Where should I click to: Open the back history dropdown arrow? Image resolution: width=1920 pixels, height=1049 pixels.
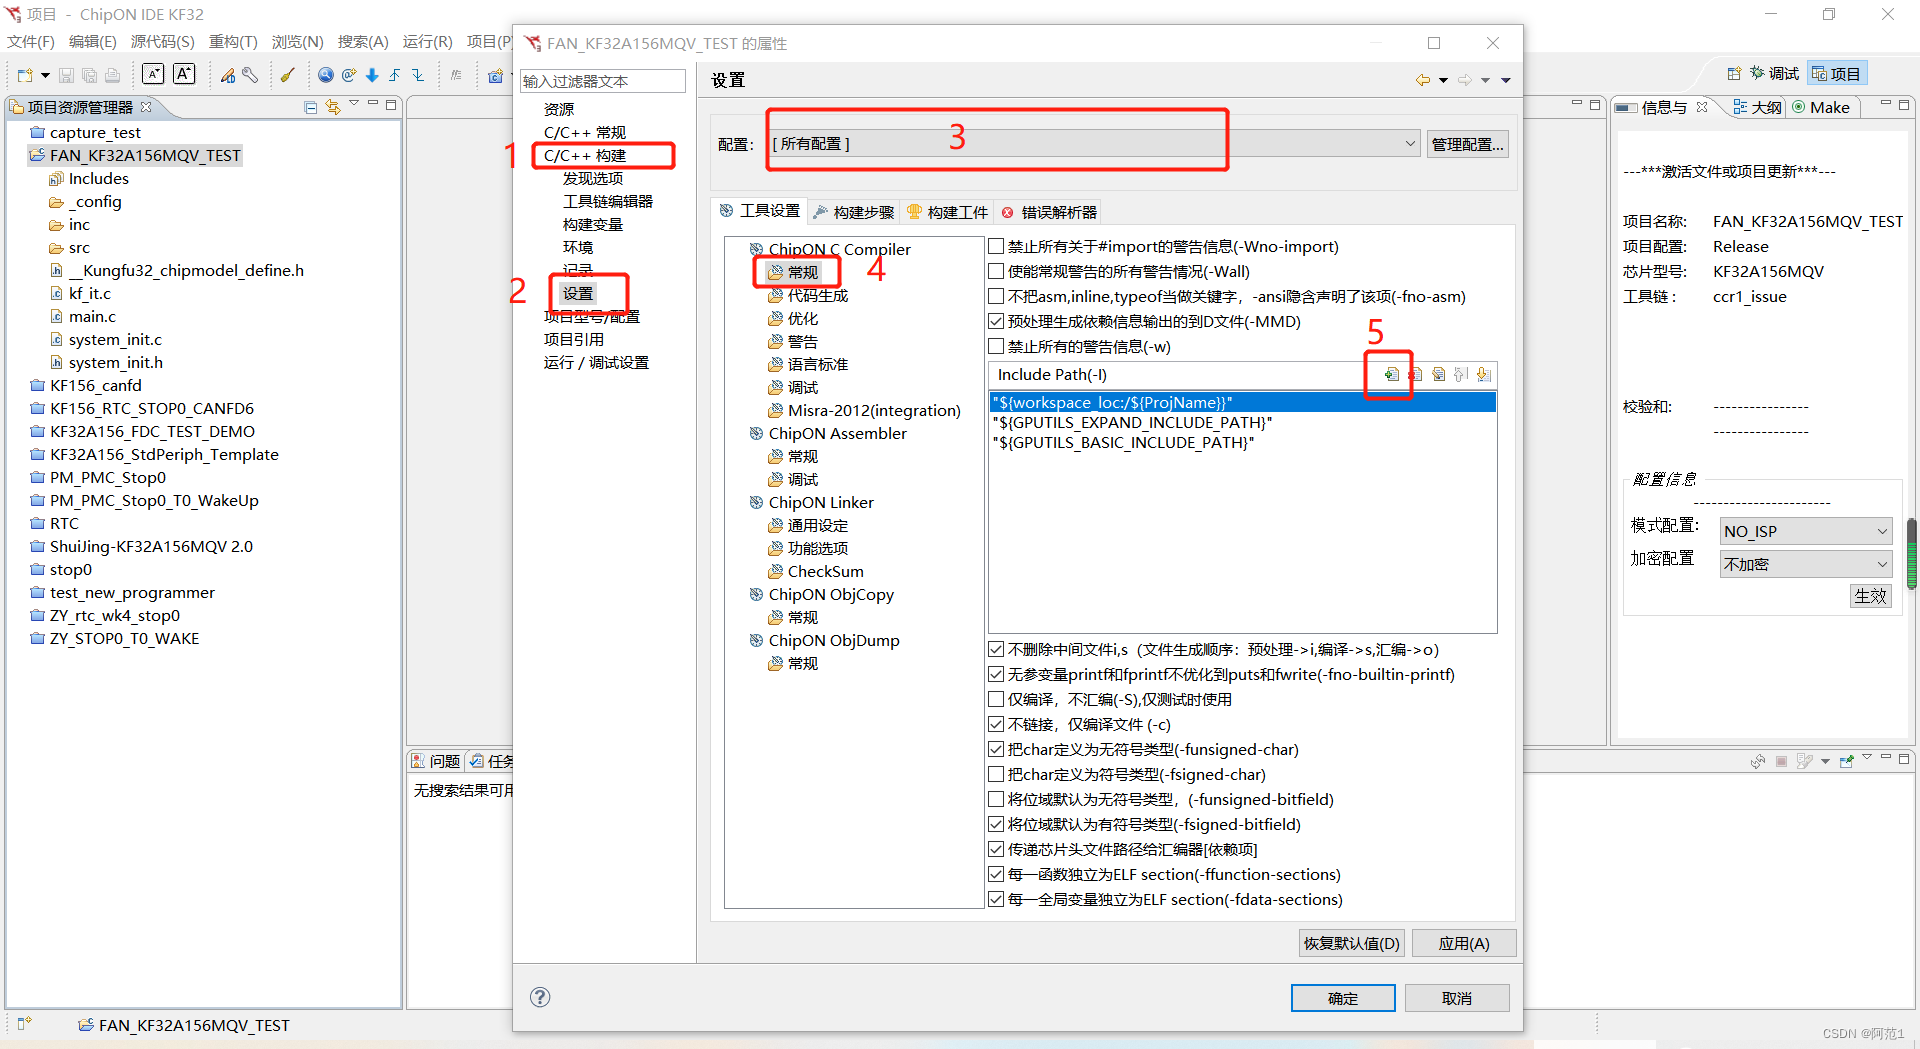[1443, 80]
